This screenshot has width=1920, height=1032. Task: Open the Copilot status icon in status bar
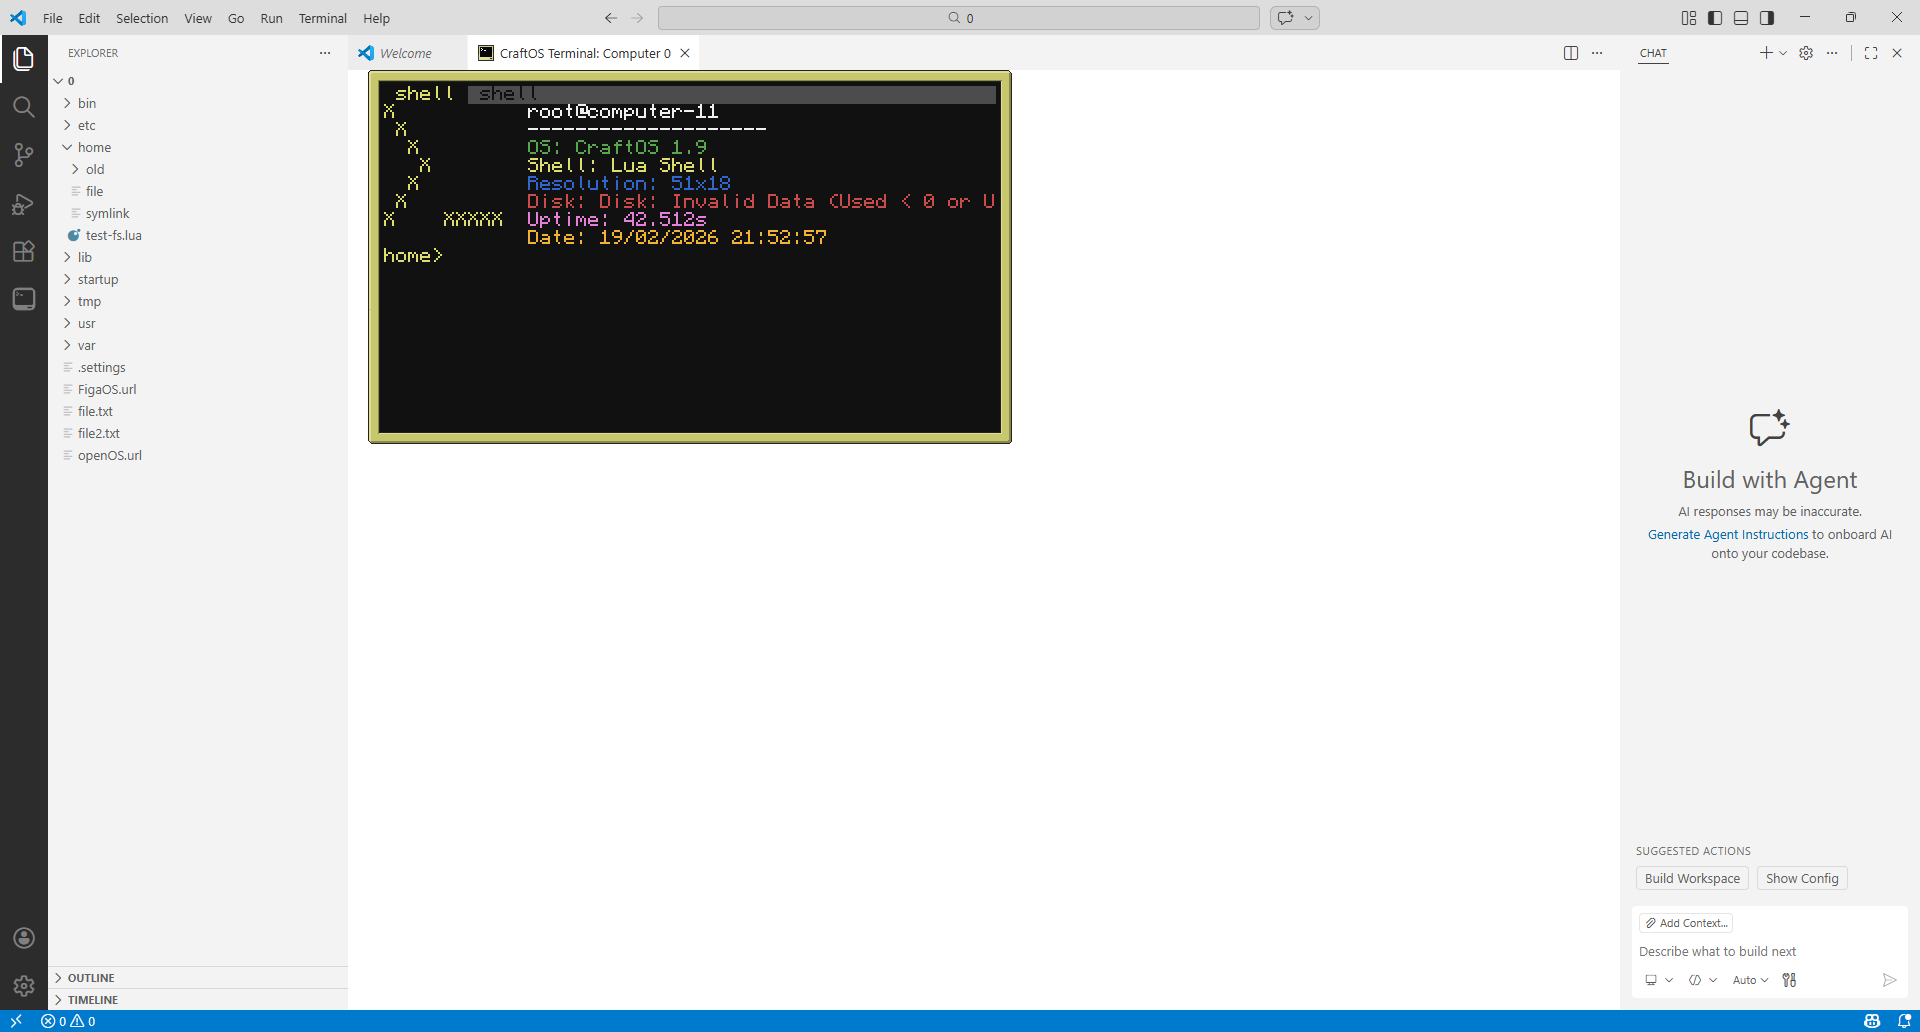[1872, 1021]
